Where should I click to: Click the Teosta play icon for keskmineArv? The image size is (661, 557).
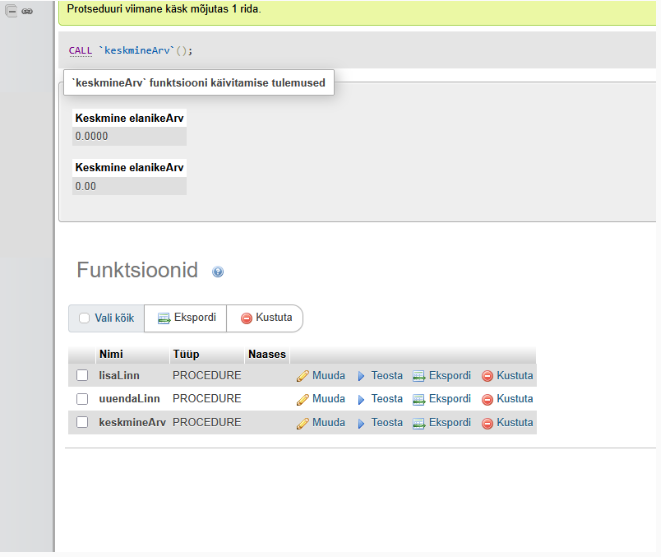(x=362, y=423)
